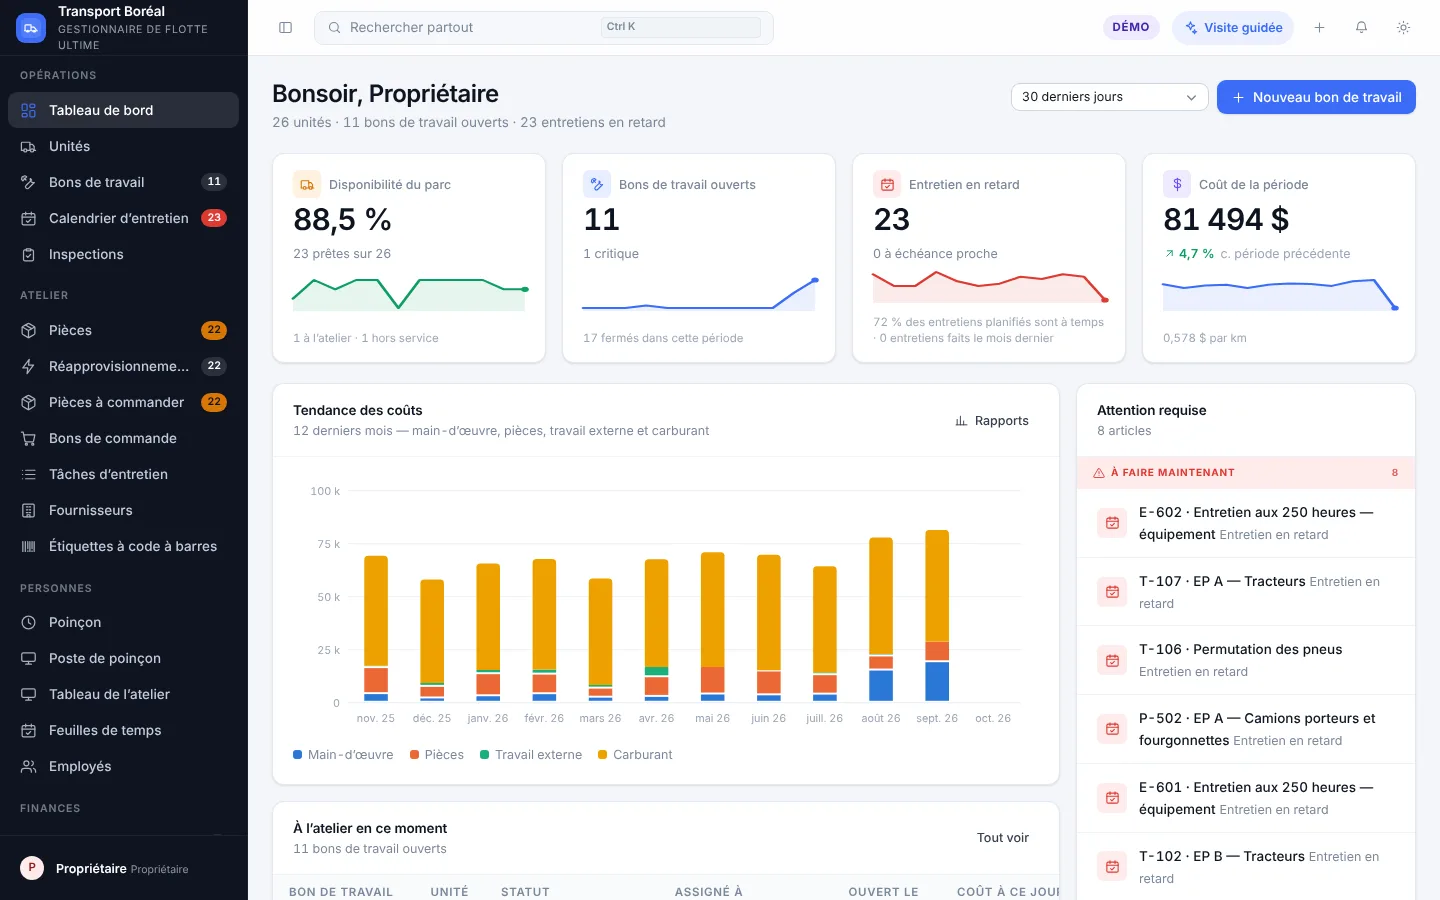Viewport: 1440px width, 900px height.
Task: Click the calendar icon beside P-502
Action: pyautogui.click(x=1112, y=729)
